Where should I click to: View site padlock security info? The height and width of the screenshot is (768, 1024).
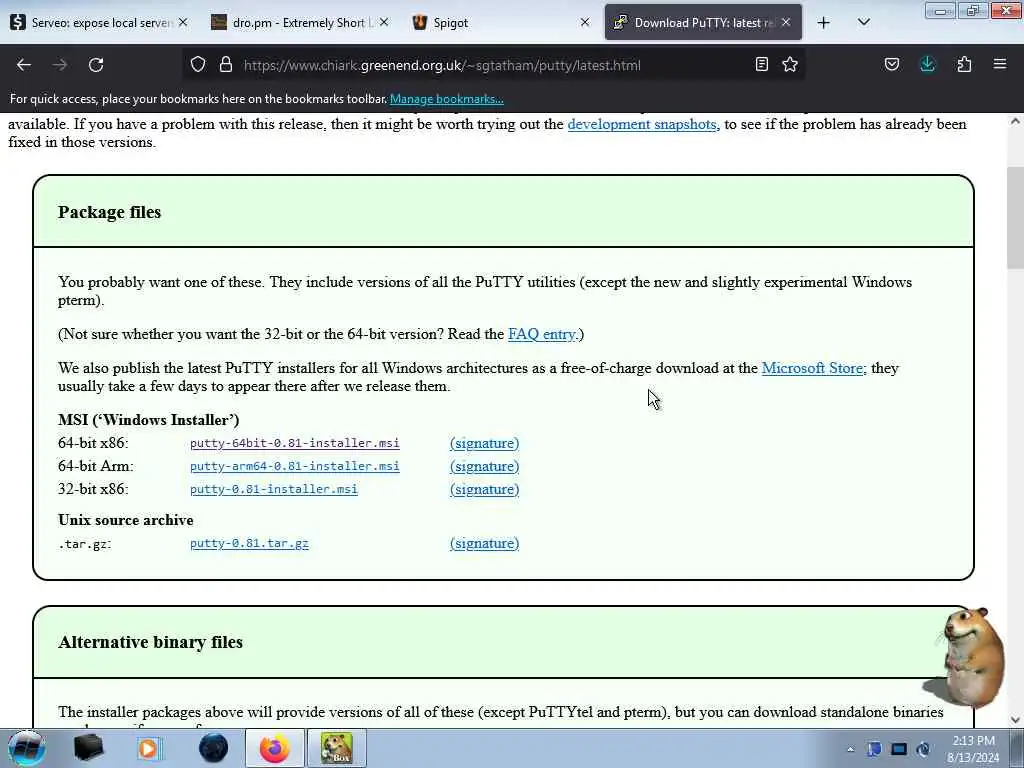click(226, 65)
